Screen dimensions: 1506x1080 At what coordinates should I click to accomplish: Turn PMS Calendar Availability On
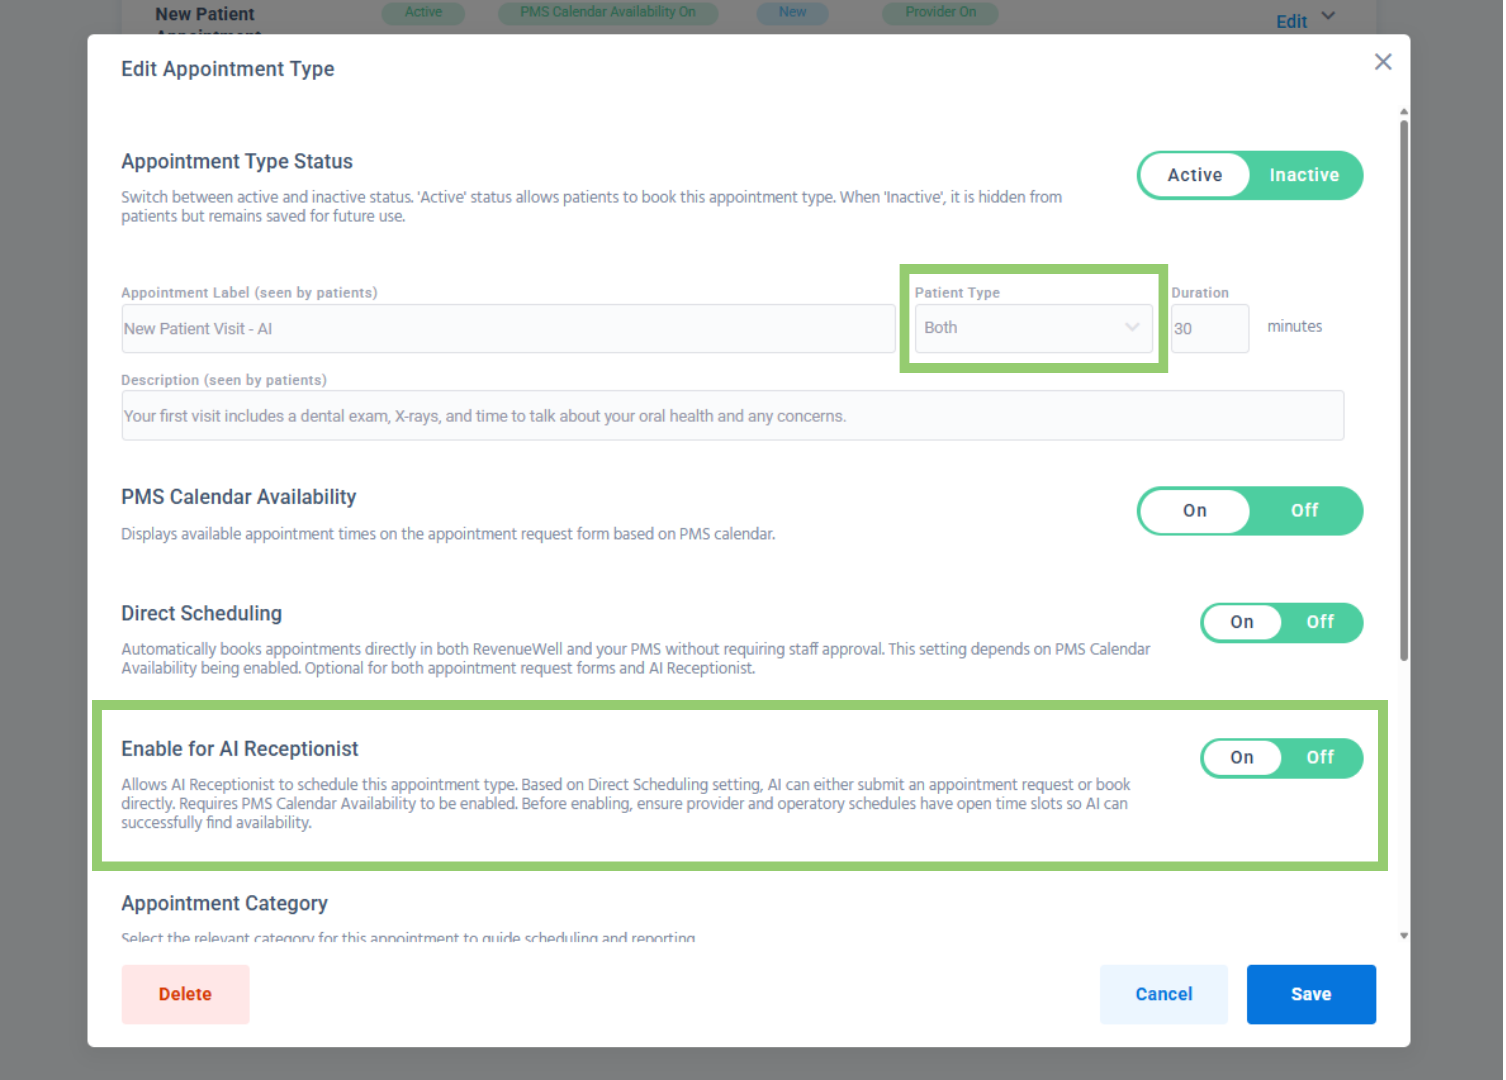[x=1194, y=510]
